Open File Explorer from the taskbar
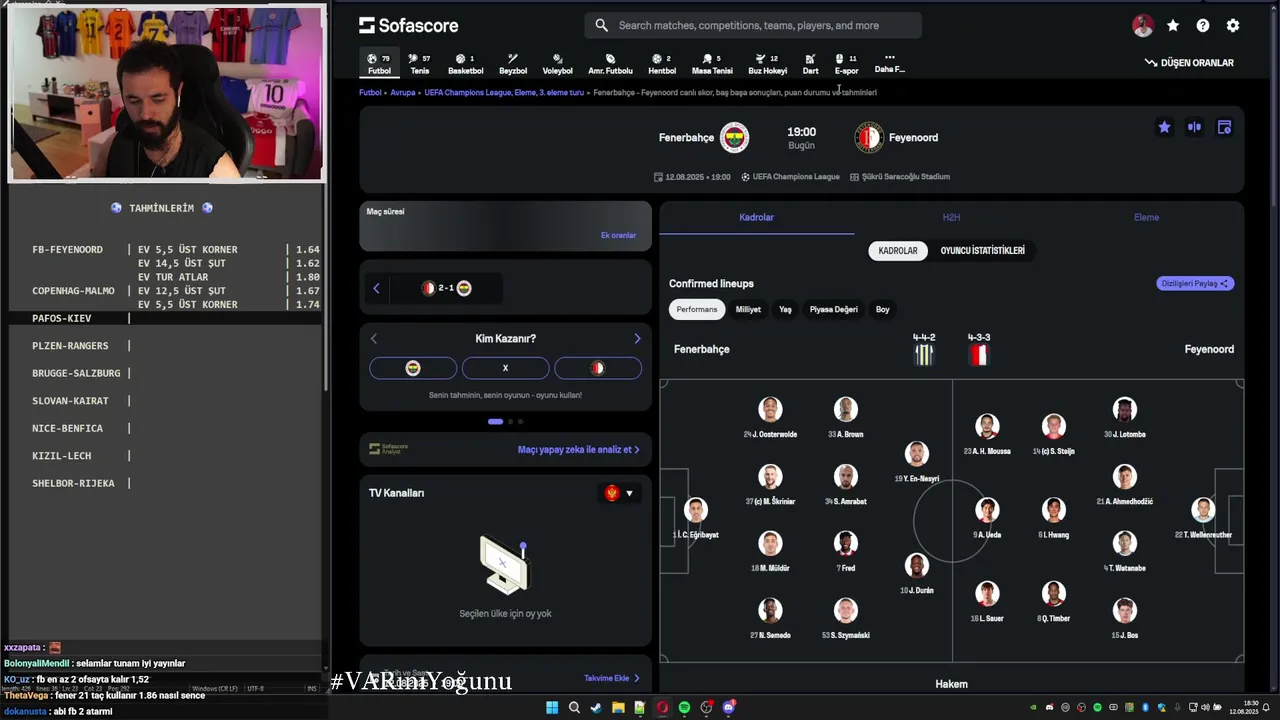1280x720 pixels. (x=618, y=707)
